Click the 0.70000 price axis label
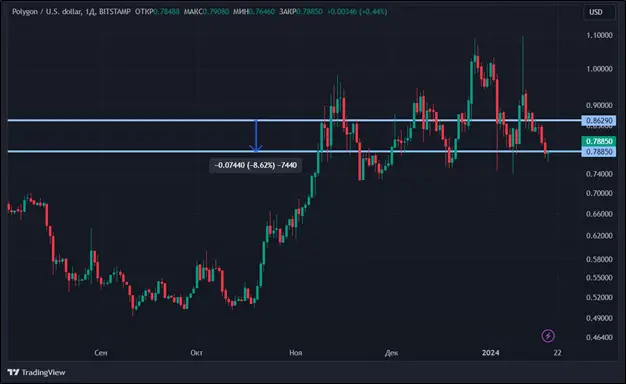 click(x=599, y=193)
